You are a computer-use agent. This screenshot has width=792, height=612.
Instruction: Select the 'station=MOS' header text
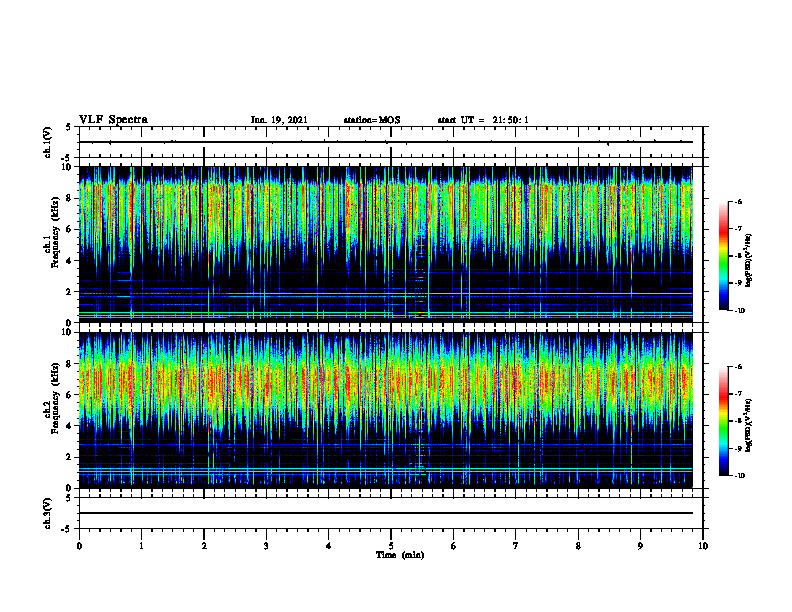pos(372,120)
